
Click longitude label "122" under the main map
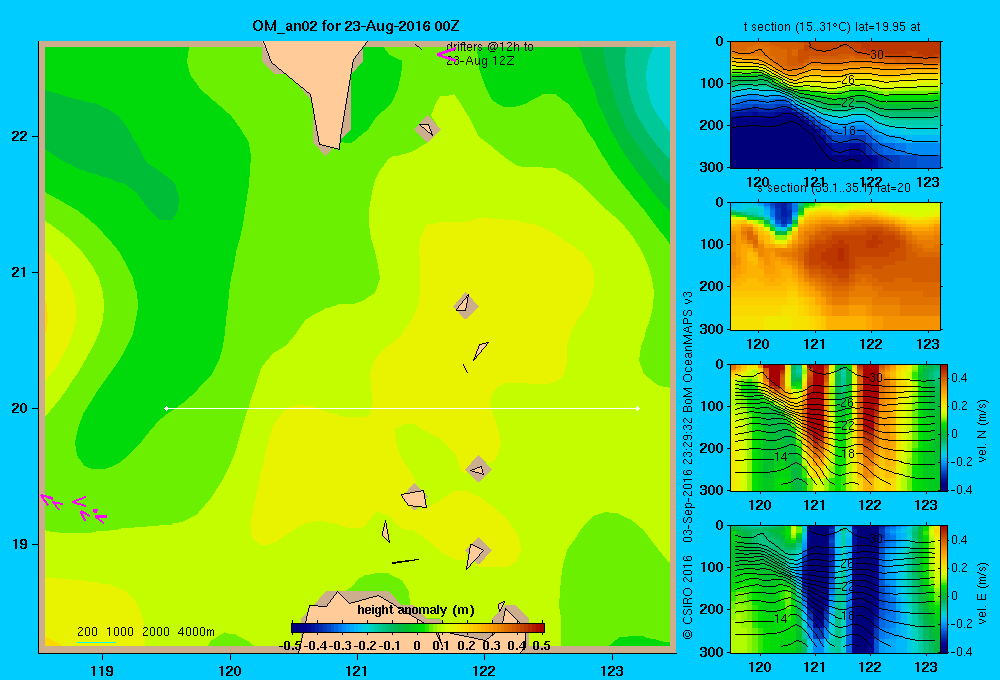pyautogui.click(x=484, y=670)
